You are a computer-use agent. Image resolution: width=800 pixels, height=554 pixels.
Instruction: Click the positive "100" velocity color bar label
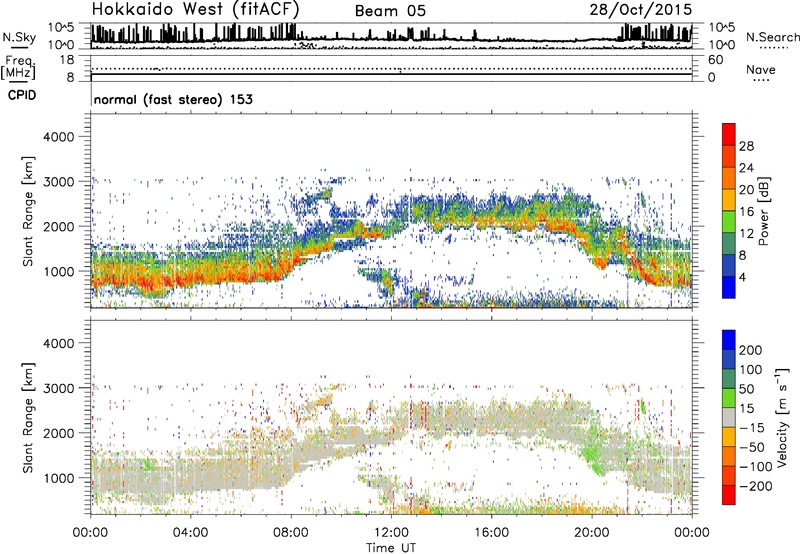click(x=751, y=370)
